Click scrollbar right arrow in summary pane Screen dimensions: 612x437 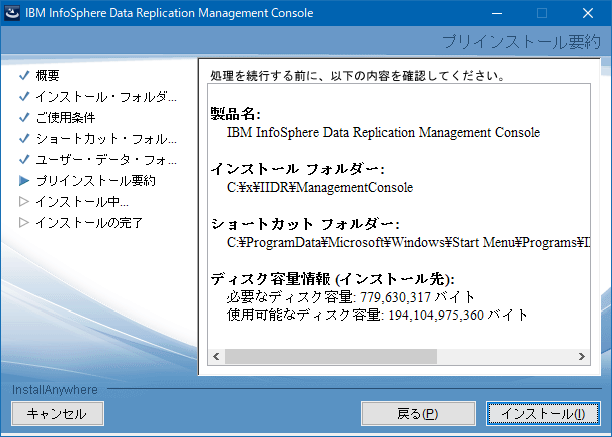tap(582, 356)
